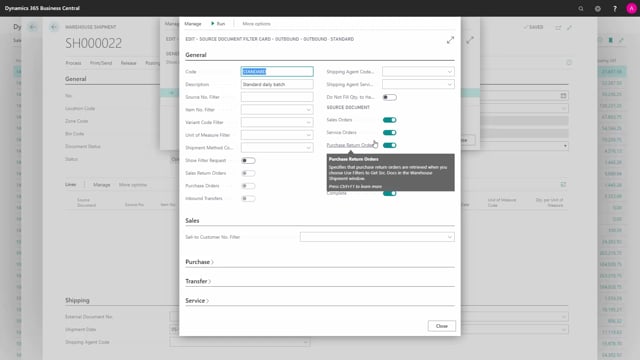Expand the filter card dialog to full screen
Screen dimensions: 640x360
450,40
